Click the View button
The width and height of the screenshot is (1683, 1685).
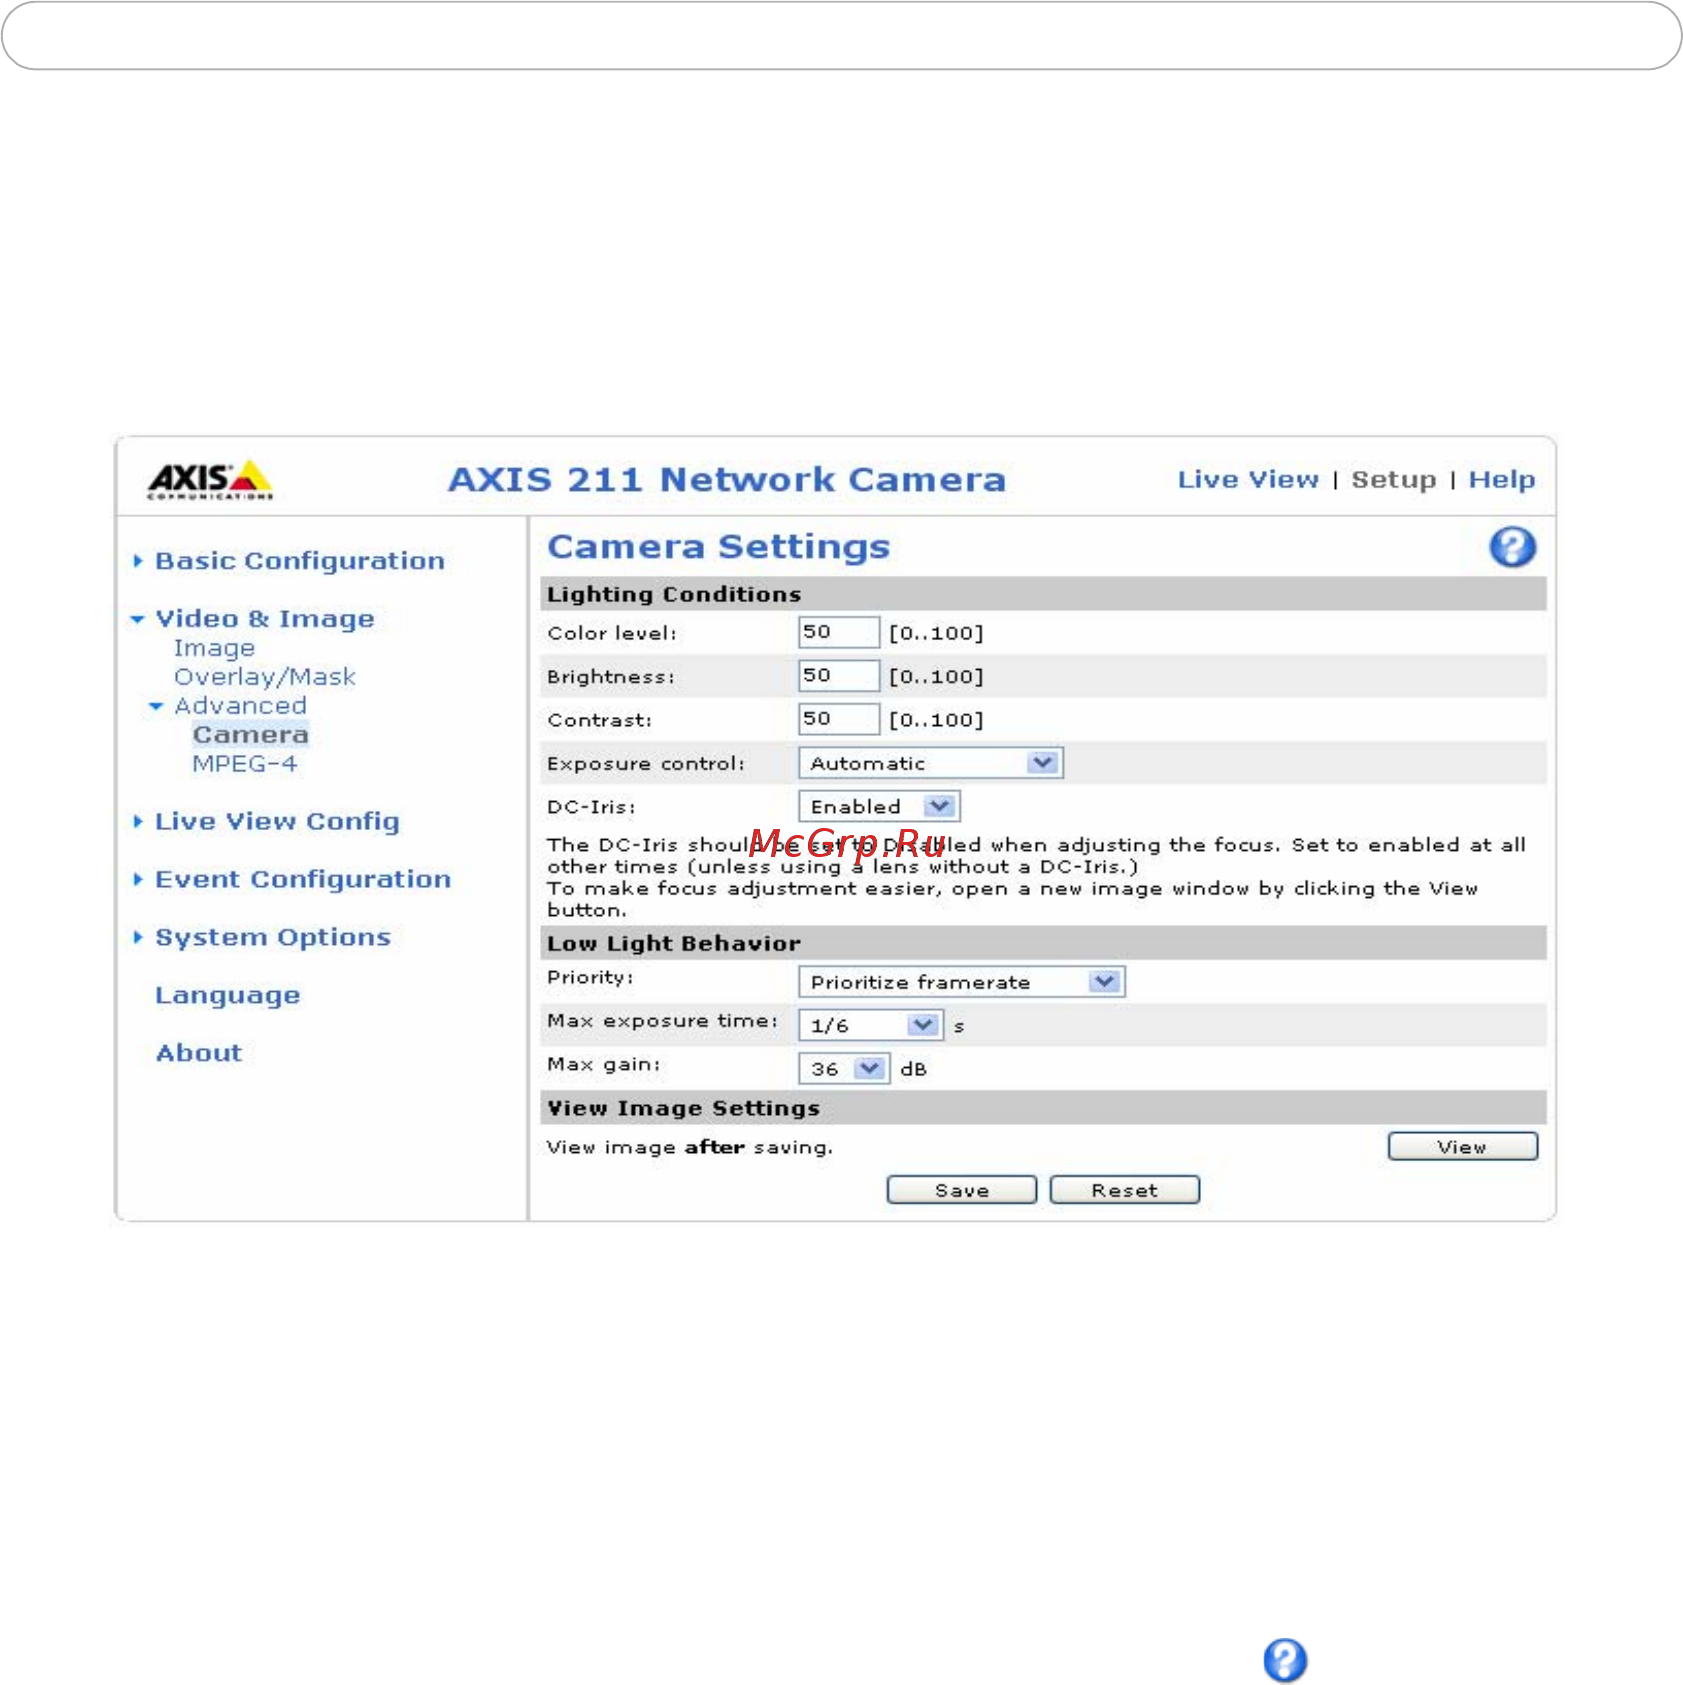pos(1462,1147)
